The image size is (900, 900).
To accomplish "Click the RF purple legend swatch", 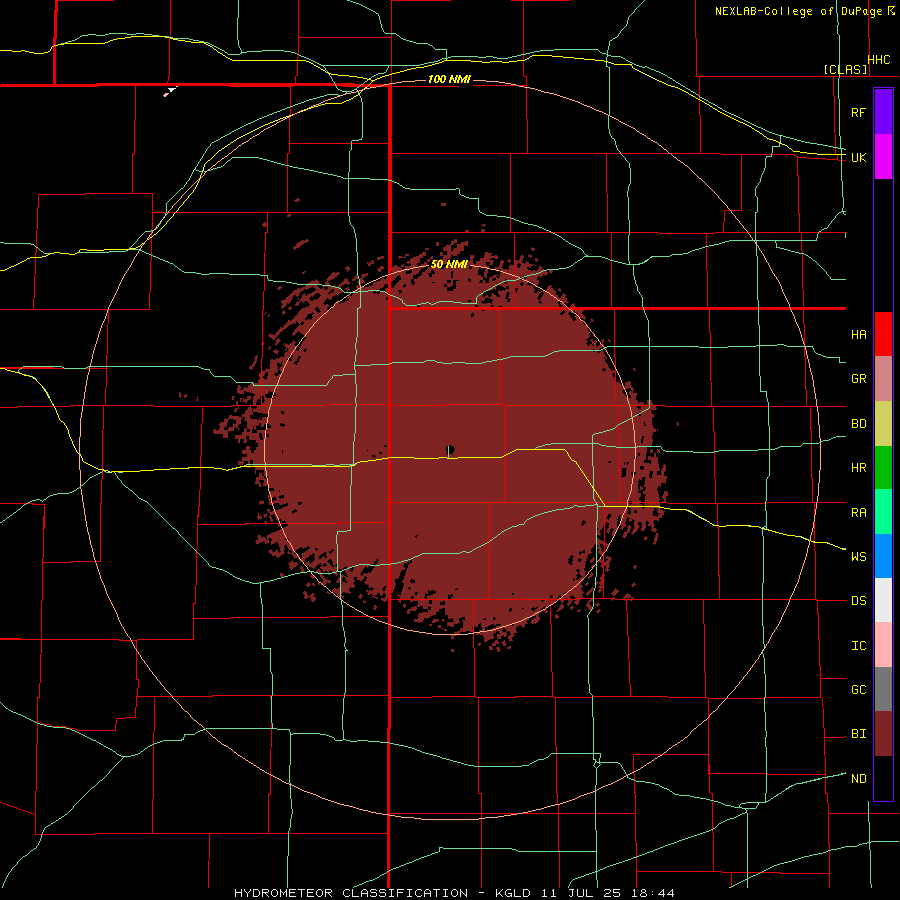I will (x=883, y=112).
